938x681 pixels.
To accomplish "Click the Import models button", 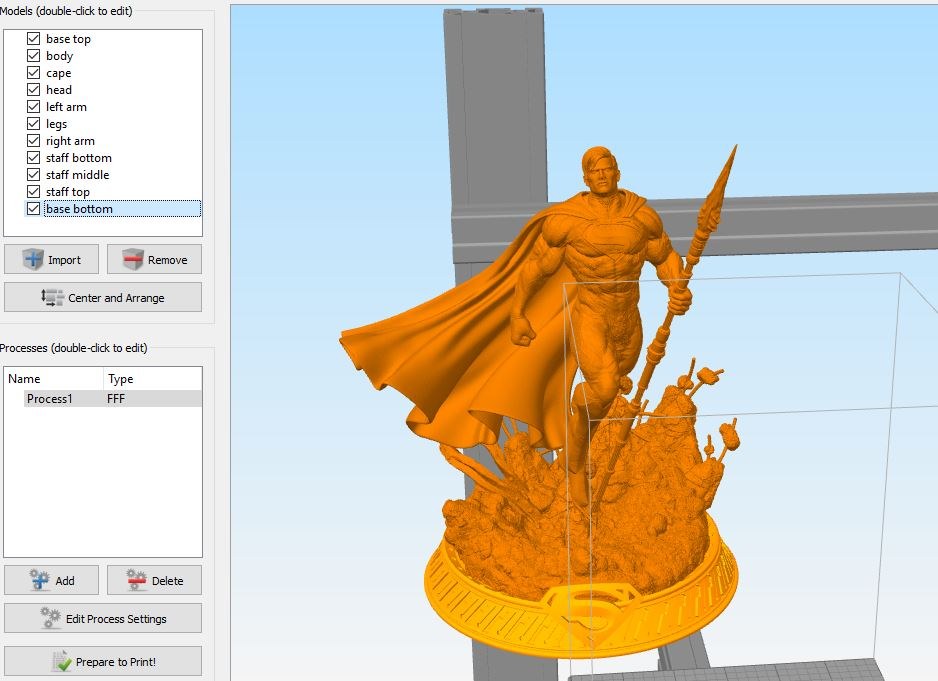I will [x=51, y=259].
